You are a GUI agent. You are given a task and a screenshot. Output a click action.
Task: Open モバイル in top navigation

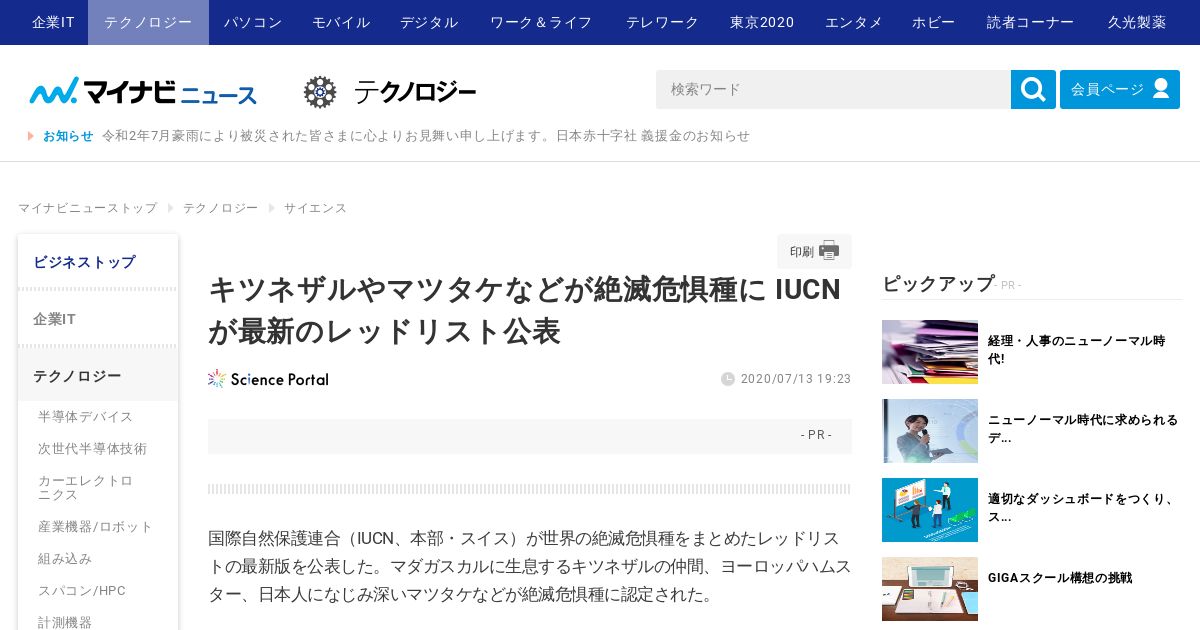[x=341, y=22]
